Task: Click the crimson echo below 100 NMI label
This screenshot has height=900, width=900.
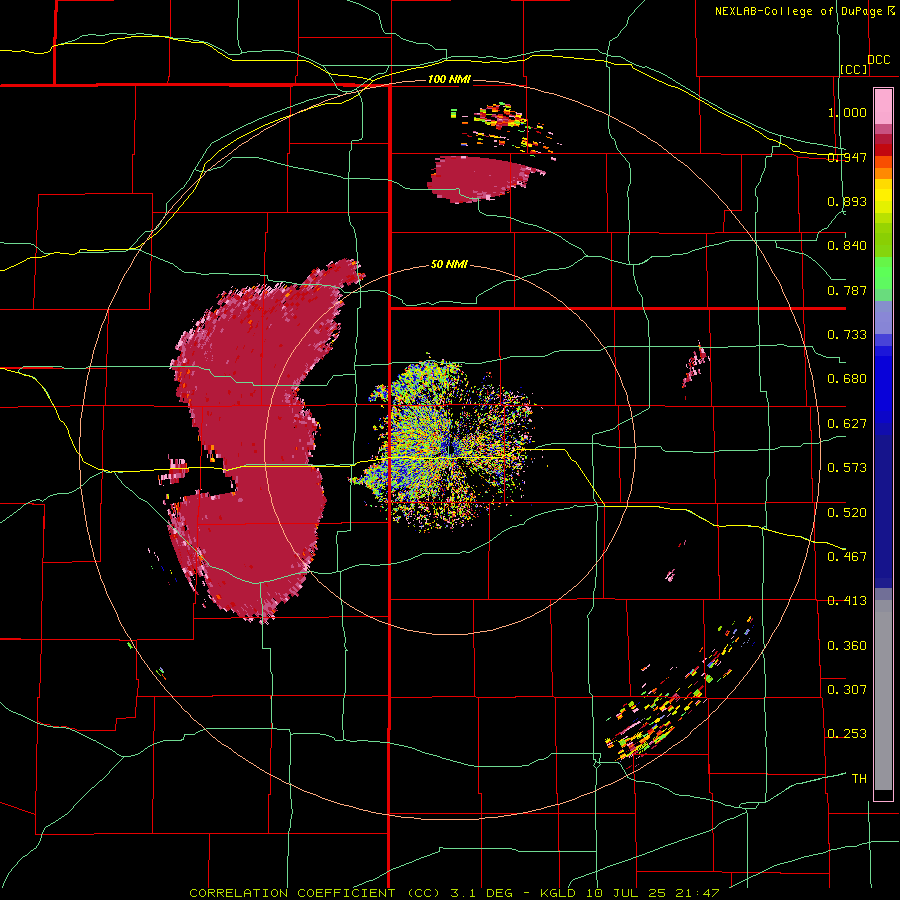Action: [479, 178]
